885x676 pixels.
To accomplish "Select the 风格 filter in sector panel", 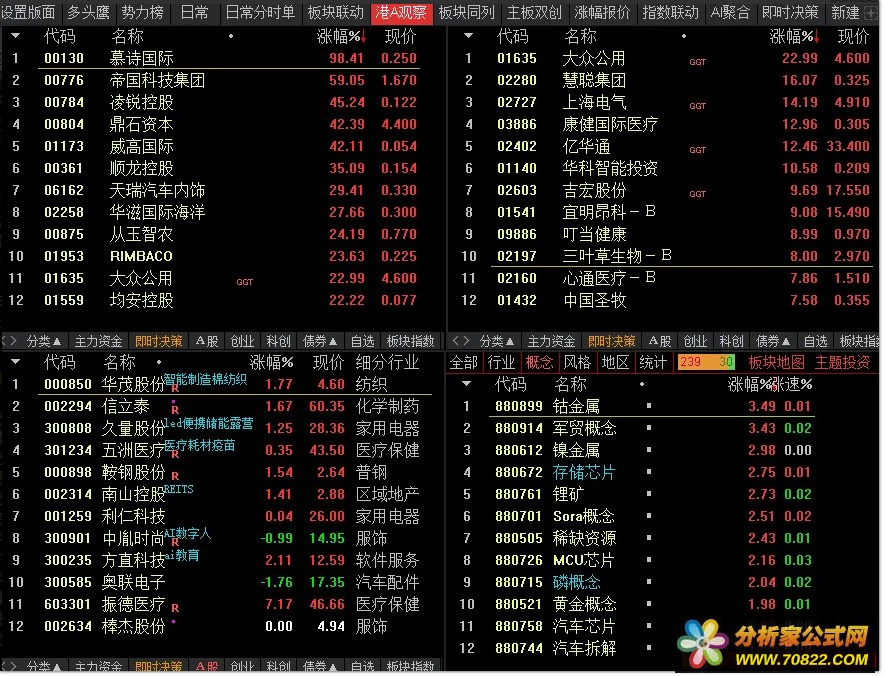I will point(577,362).
